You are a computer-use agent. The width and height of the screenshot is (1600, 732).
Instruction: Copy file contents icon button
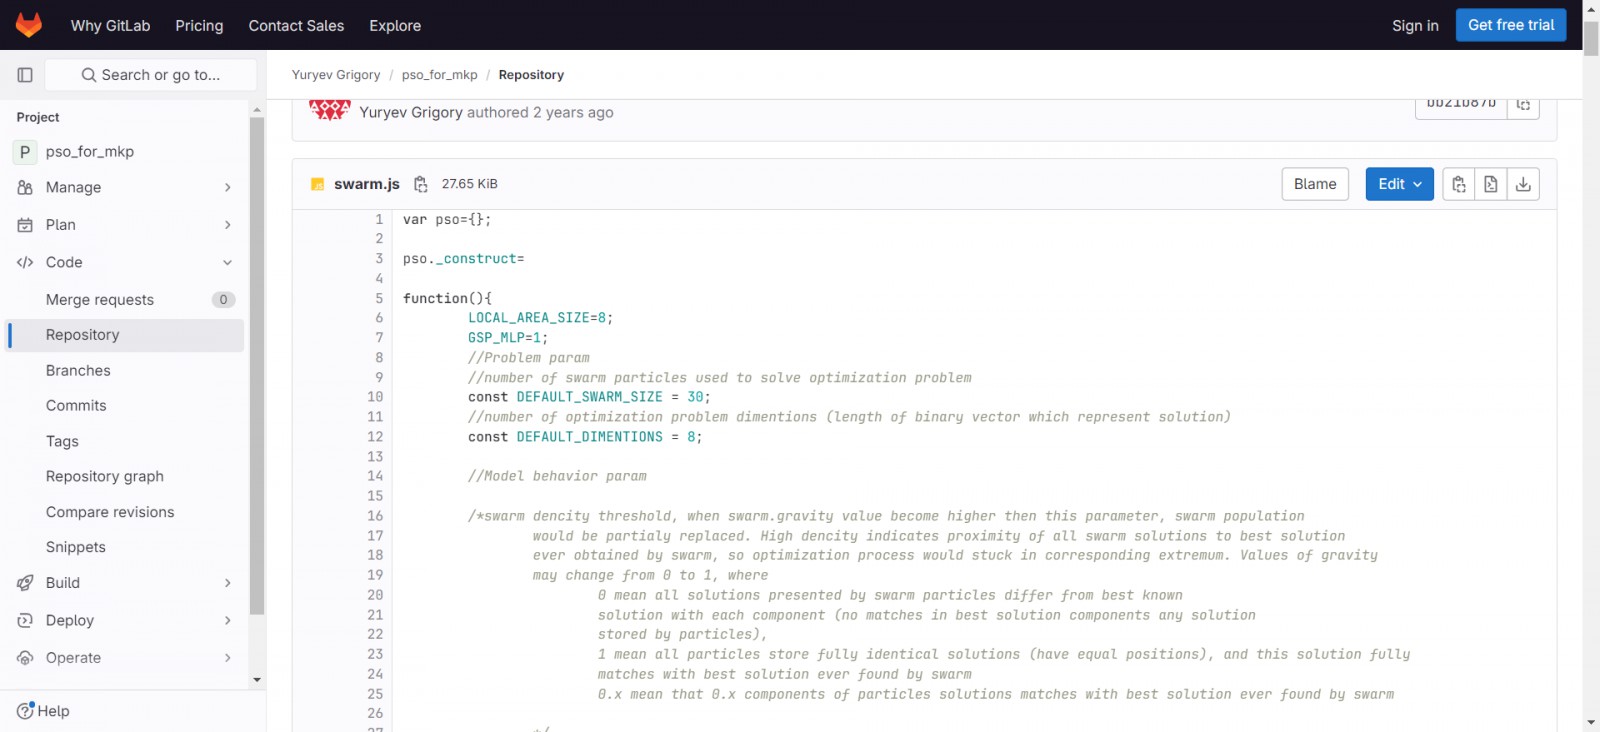1459,184
